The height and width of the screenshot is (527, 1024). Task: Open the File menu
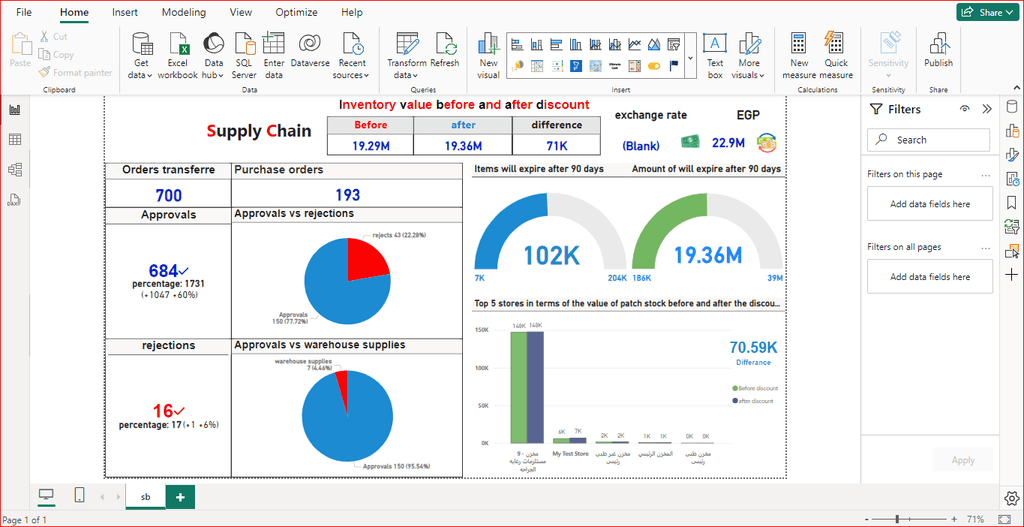click(24, 12)
